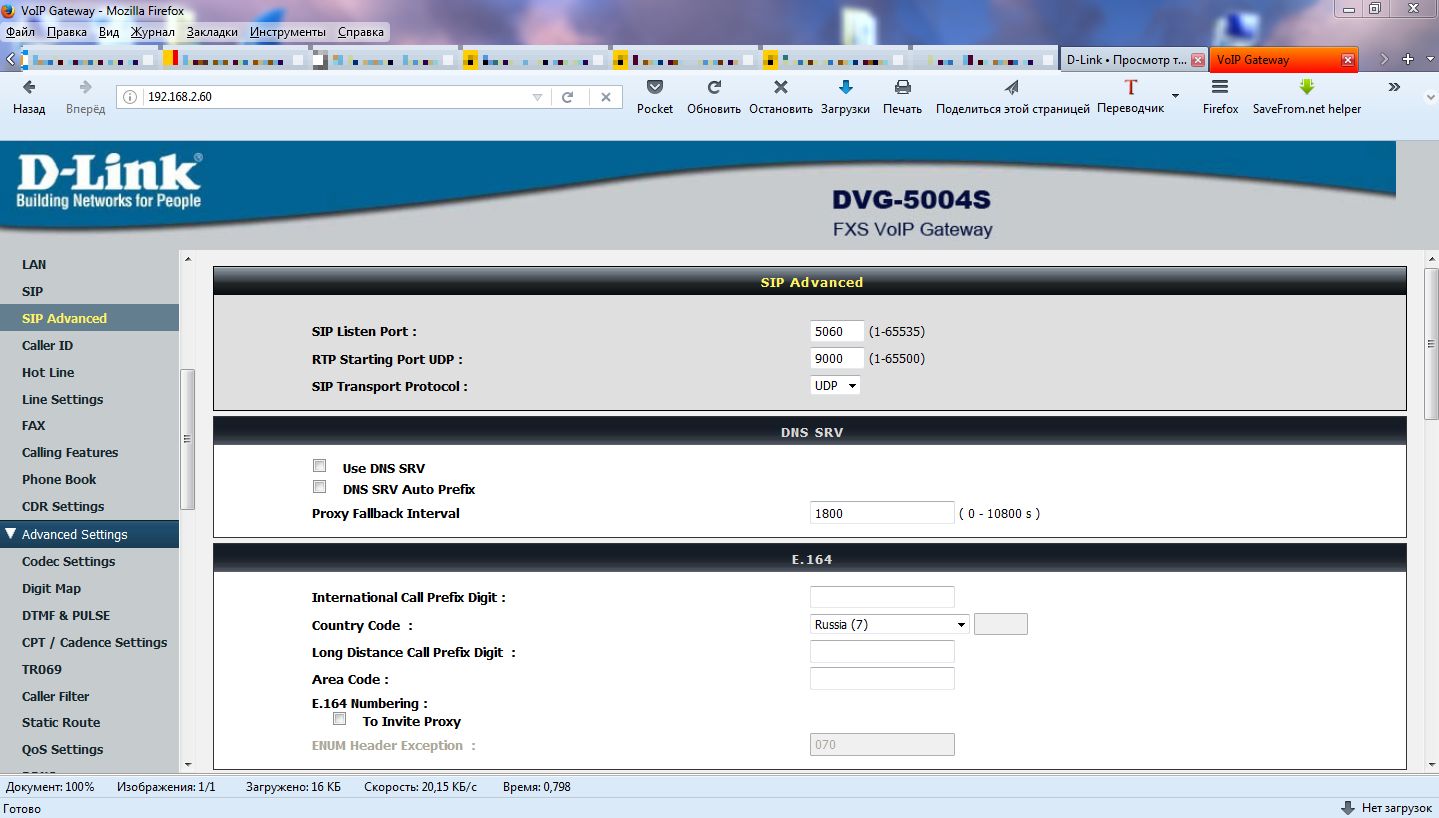Open the SIP Transport Protocol dropdown
The height and width of the screenshot is (818, 1439).
(835, 386)
